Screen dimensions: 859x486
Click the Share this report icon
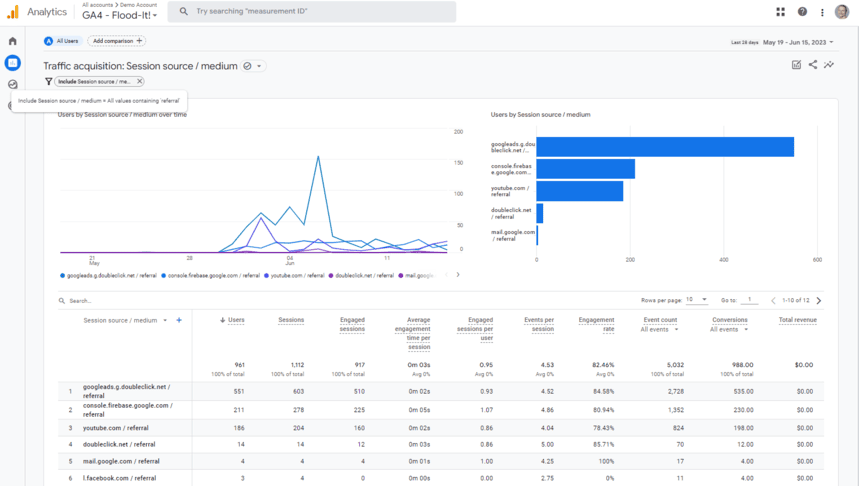[x=812, y=65]
